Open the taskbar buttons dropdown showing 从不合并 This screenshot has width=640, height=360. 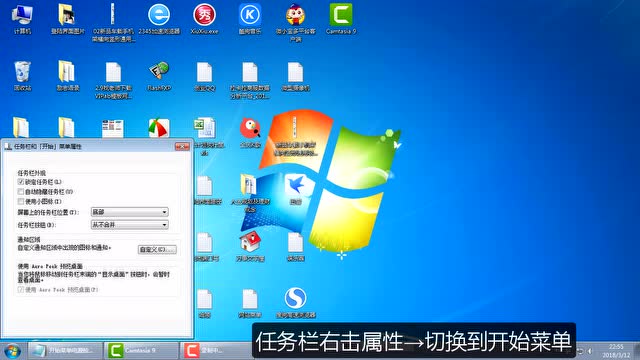point(129,224)
